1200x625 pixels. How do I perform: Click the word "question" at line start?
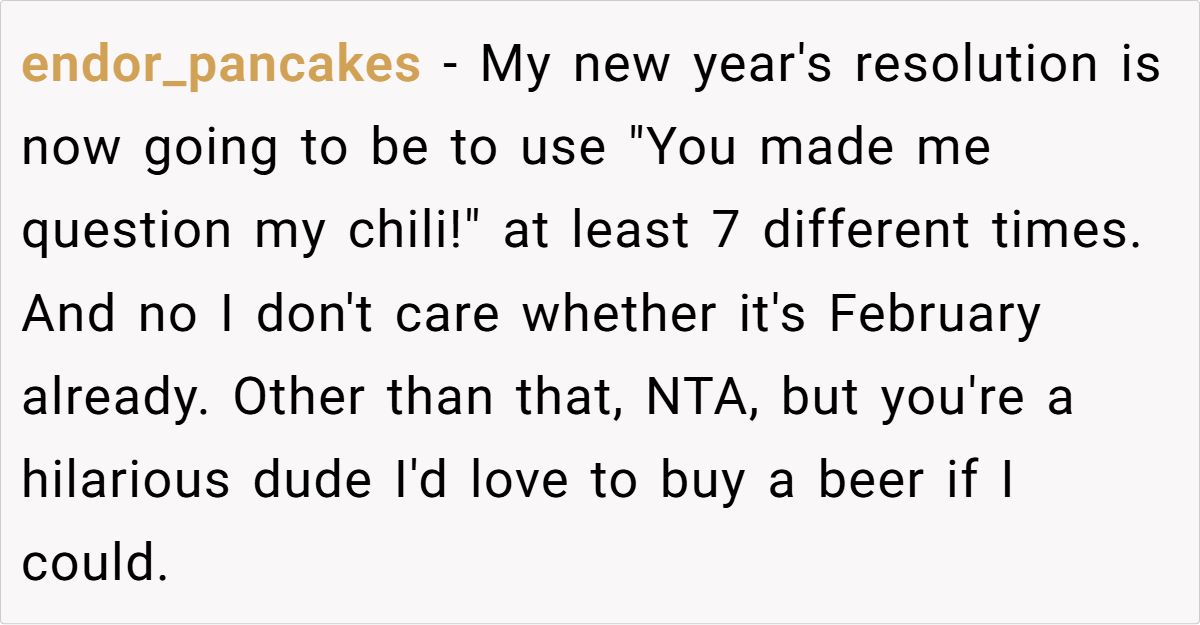pyautogui.click(x=126, y=232)
